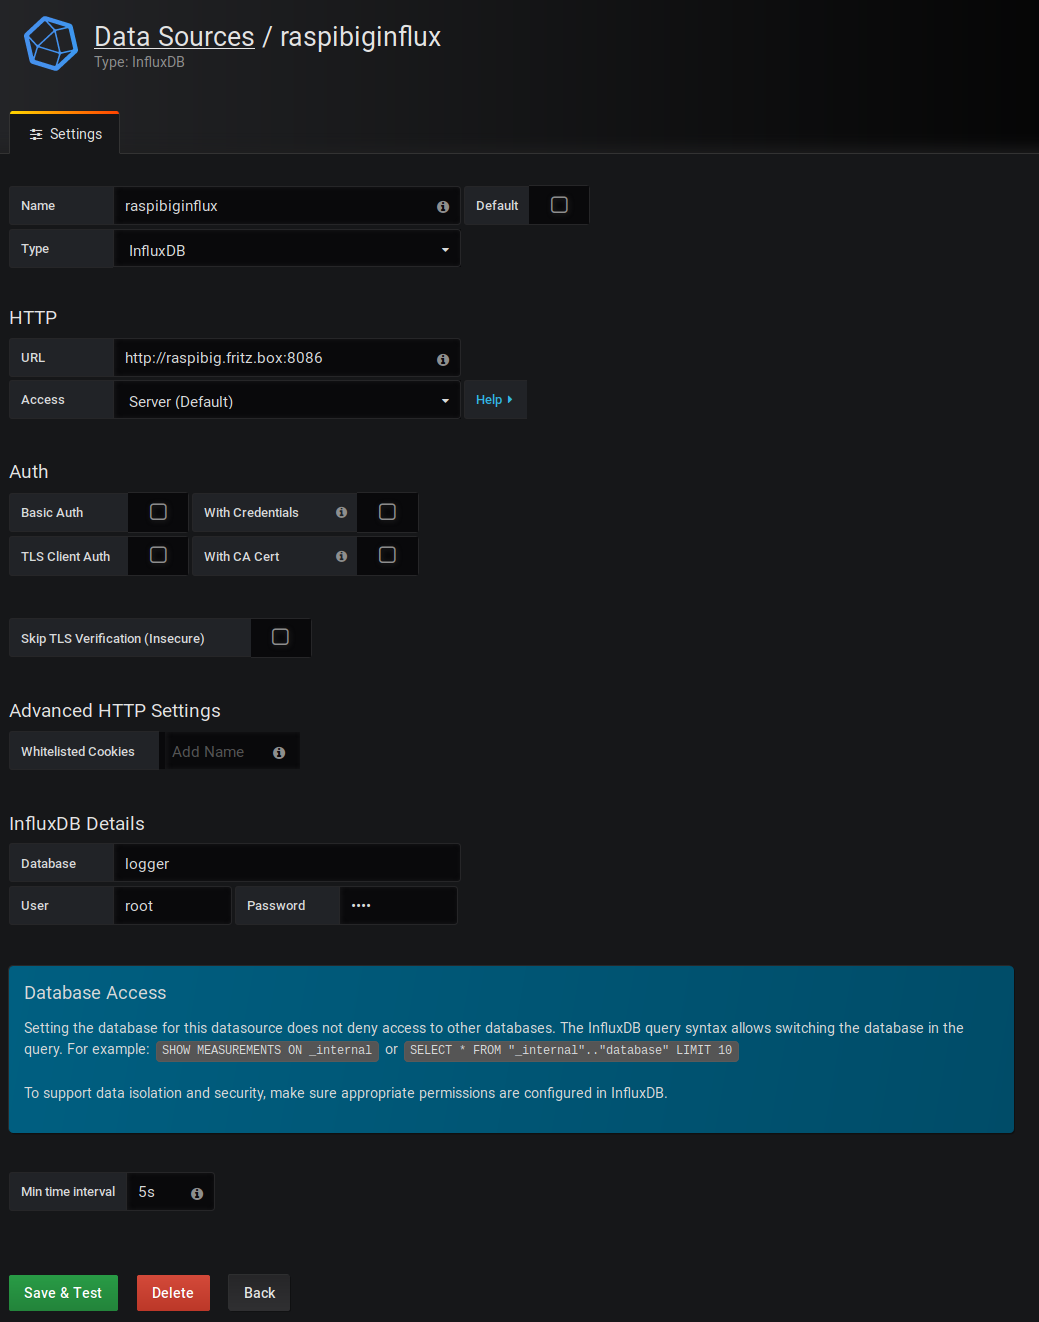Click the Password input field
This screenshot has width=1039, height=1322.
398,906
